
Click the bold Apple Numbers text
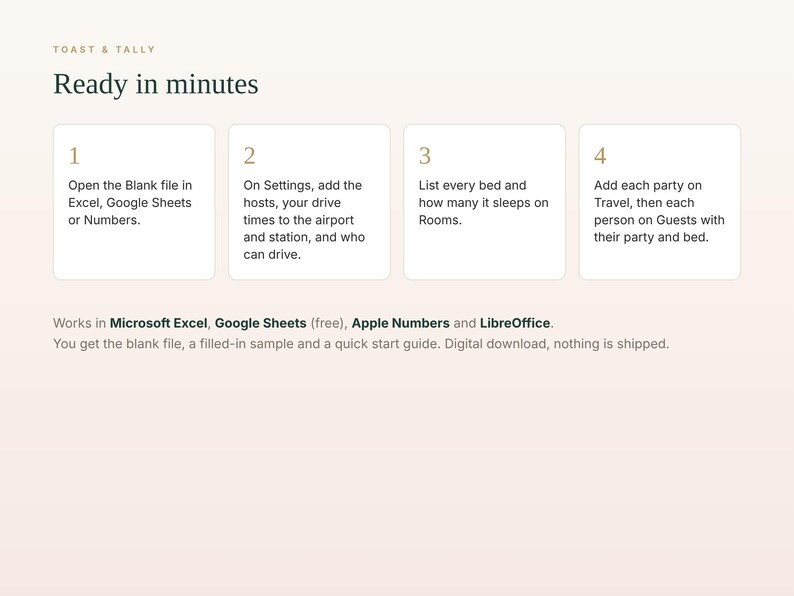(x=401, y=323)
